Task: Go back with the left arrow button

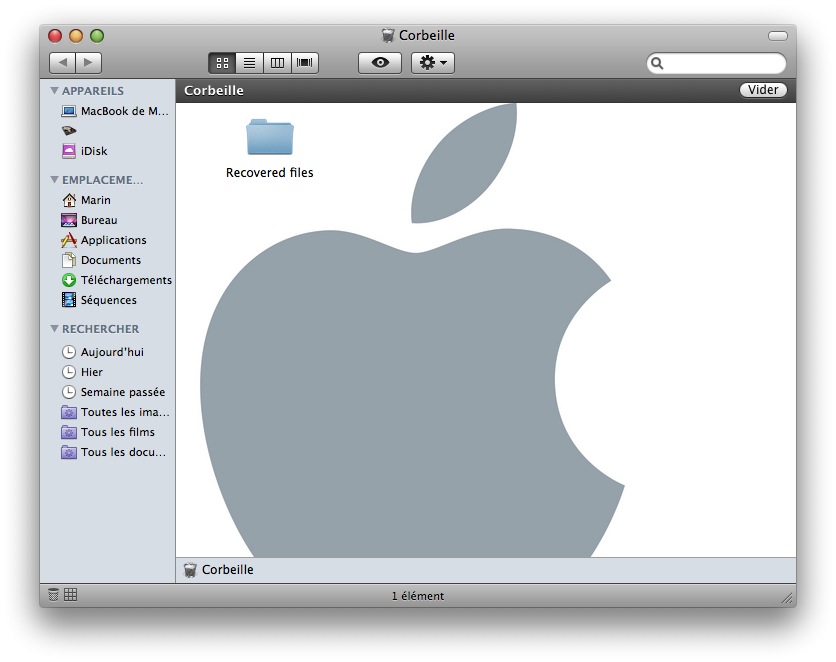Action: coord(62,63)
